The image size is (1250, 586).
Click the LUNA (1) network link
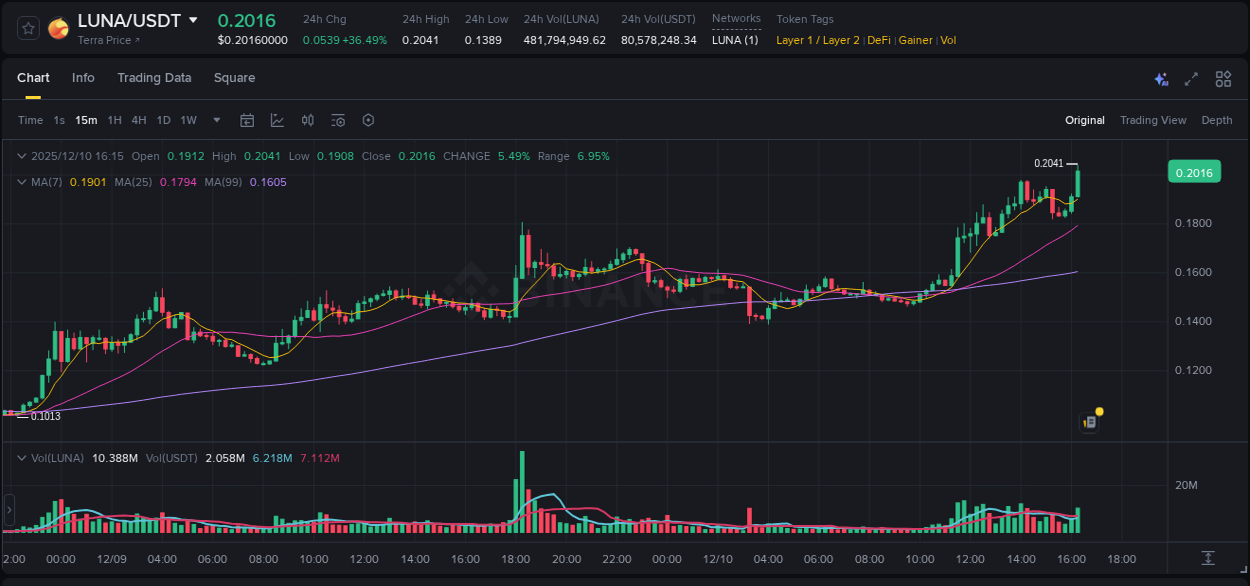coord(735,40)
